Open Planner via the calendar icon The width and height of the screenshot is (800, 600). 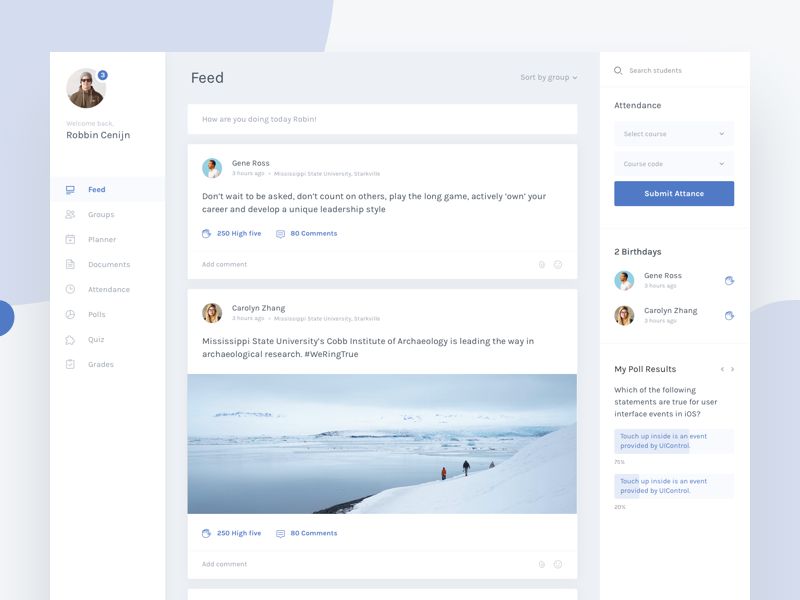(x=70, y=239)
